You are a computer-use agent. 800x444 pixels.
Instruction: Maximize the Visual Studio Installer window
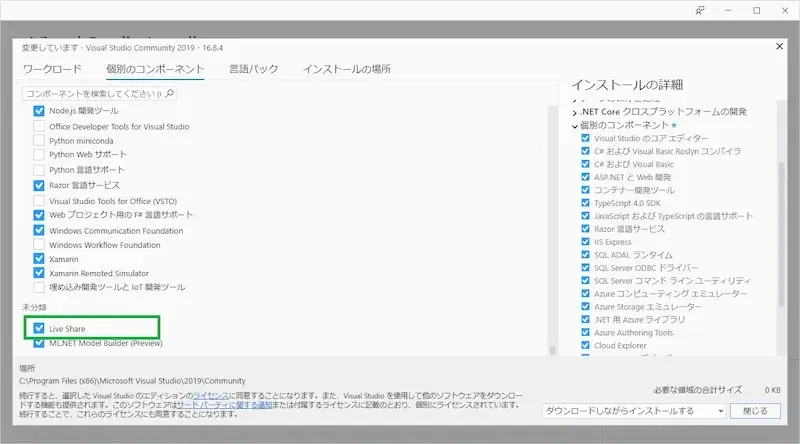[x=757, y=10]
